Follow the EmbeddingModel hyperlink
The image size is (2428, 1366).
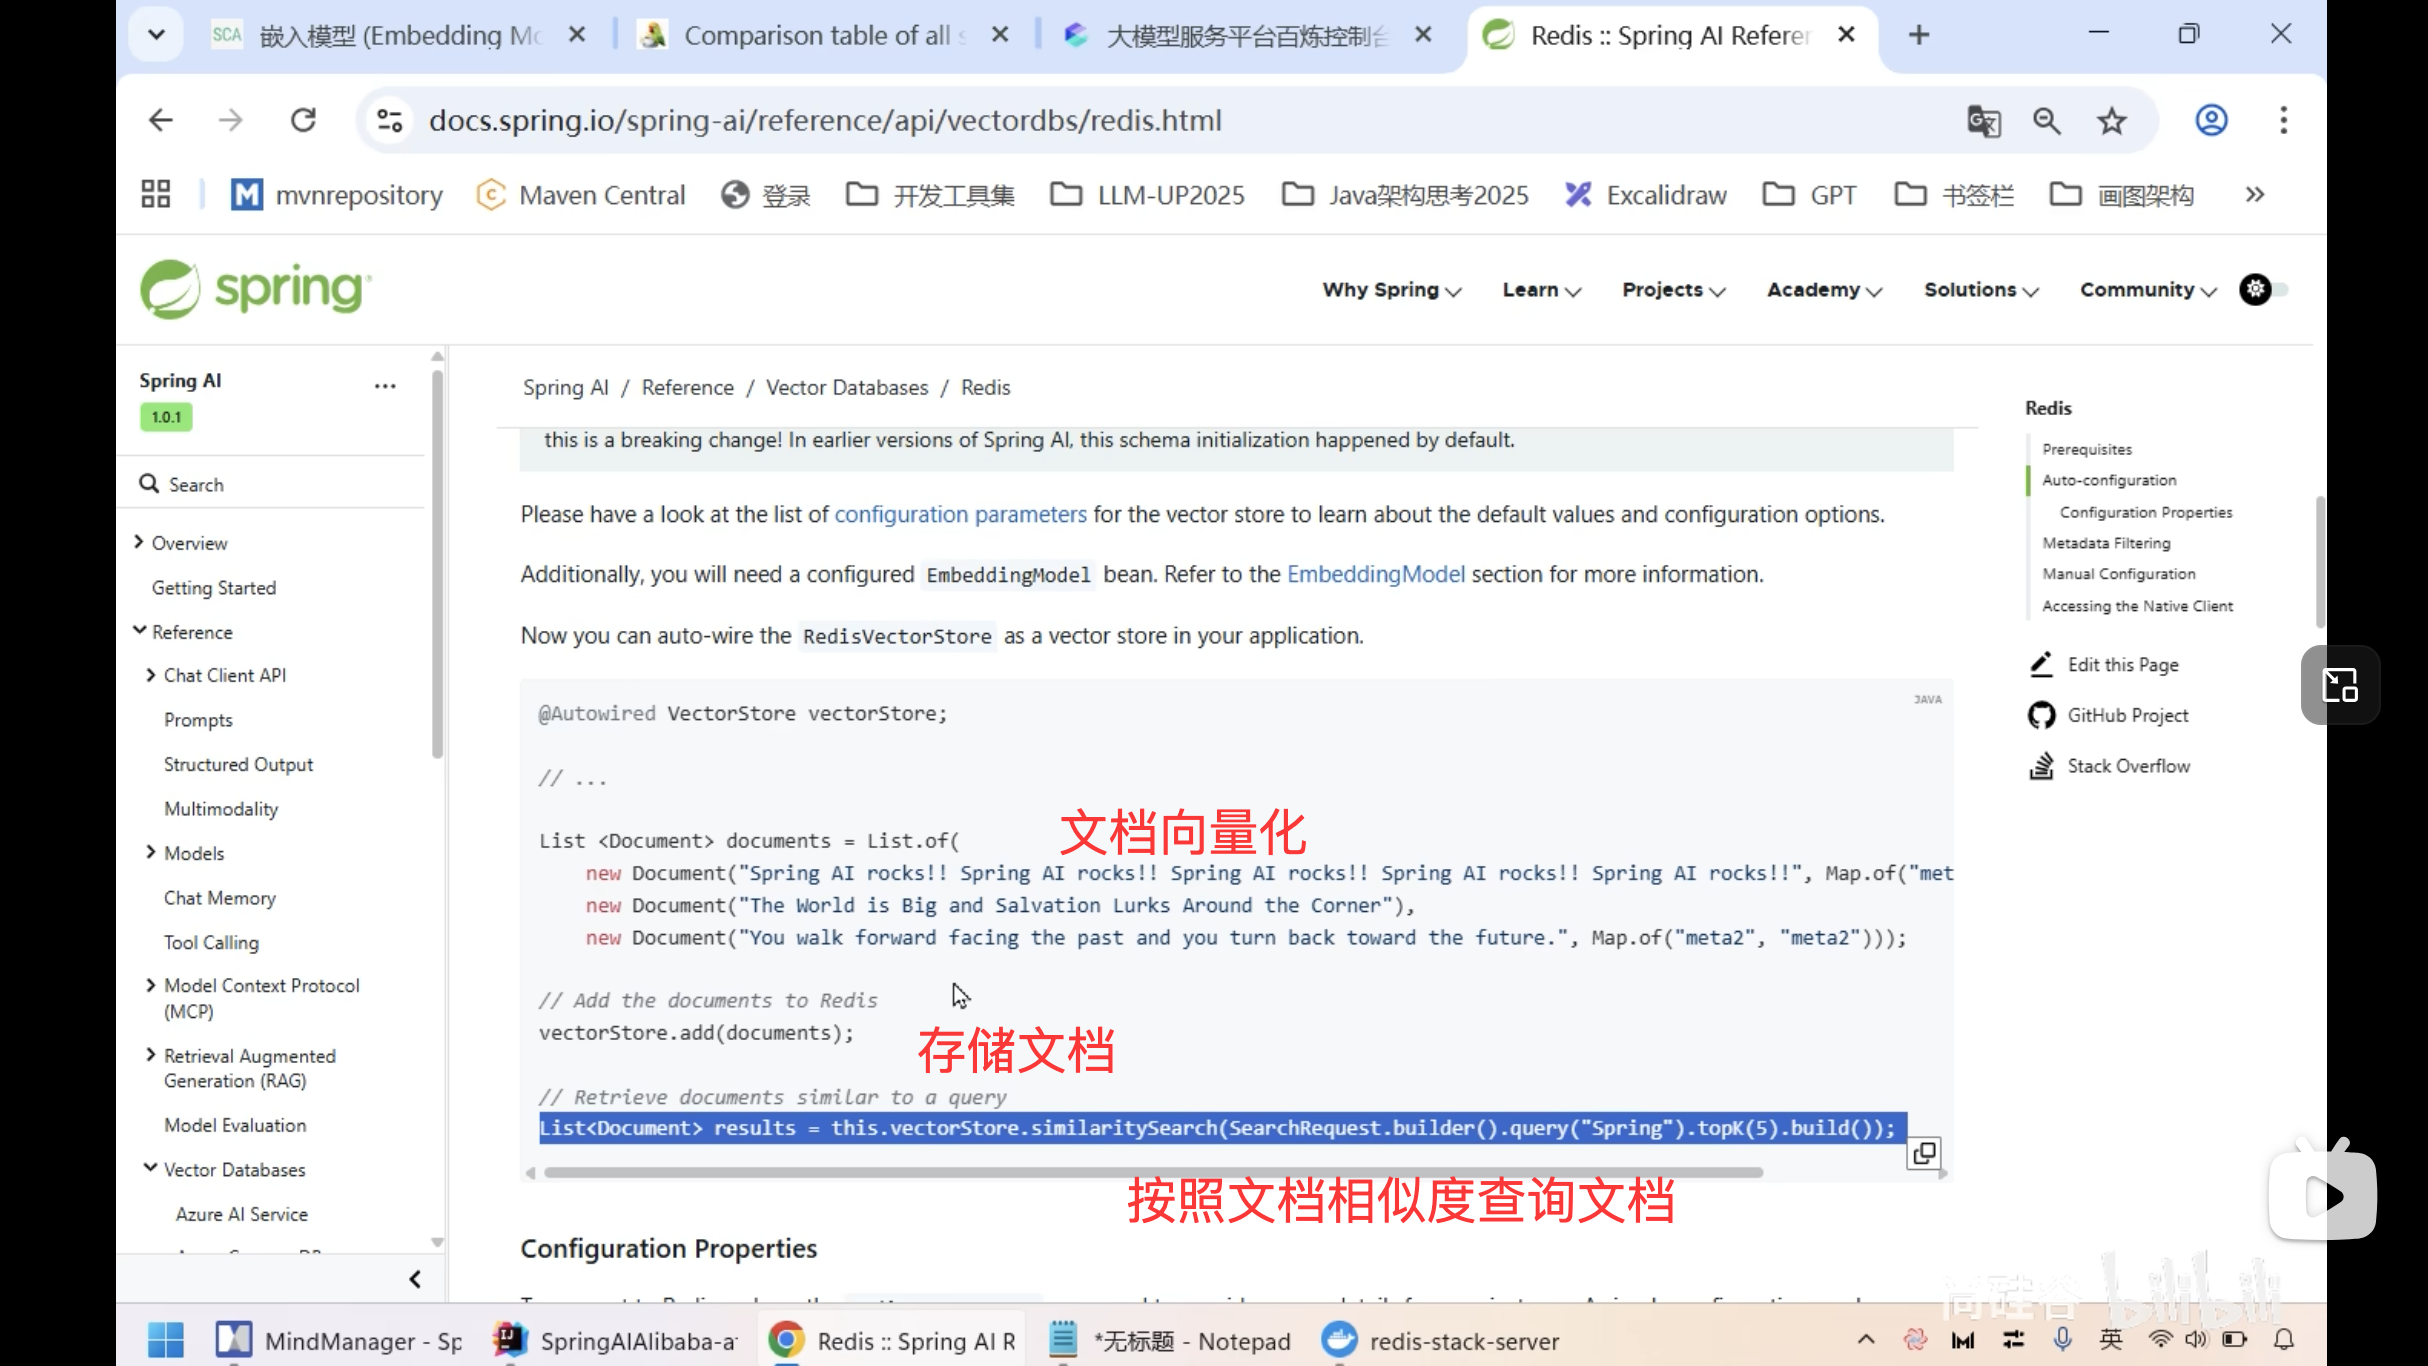(1375, 574)
